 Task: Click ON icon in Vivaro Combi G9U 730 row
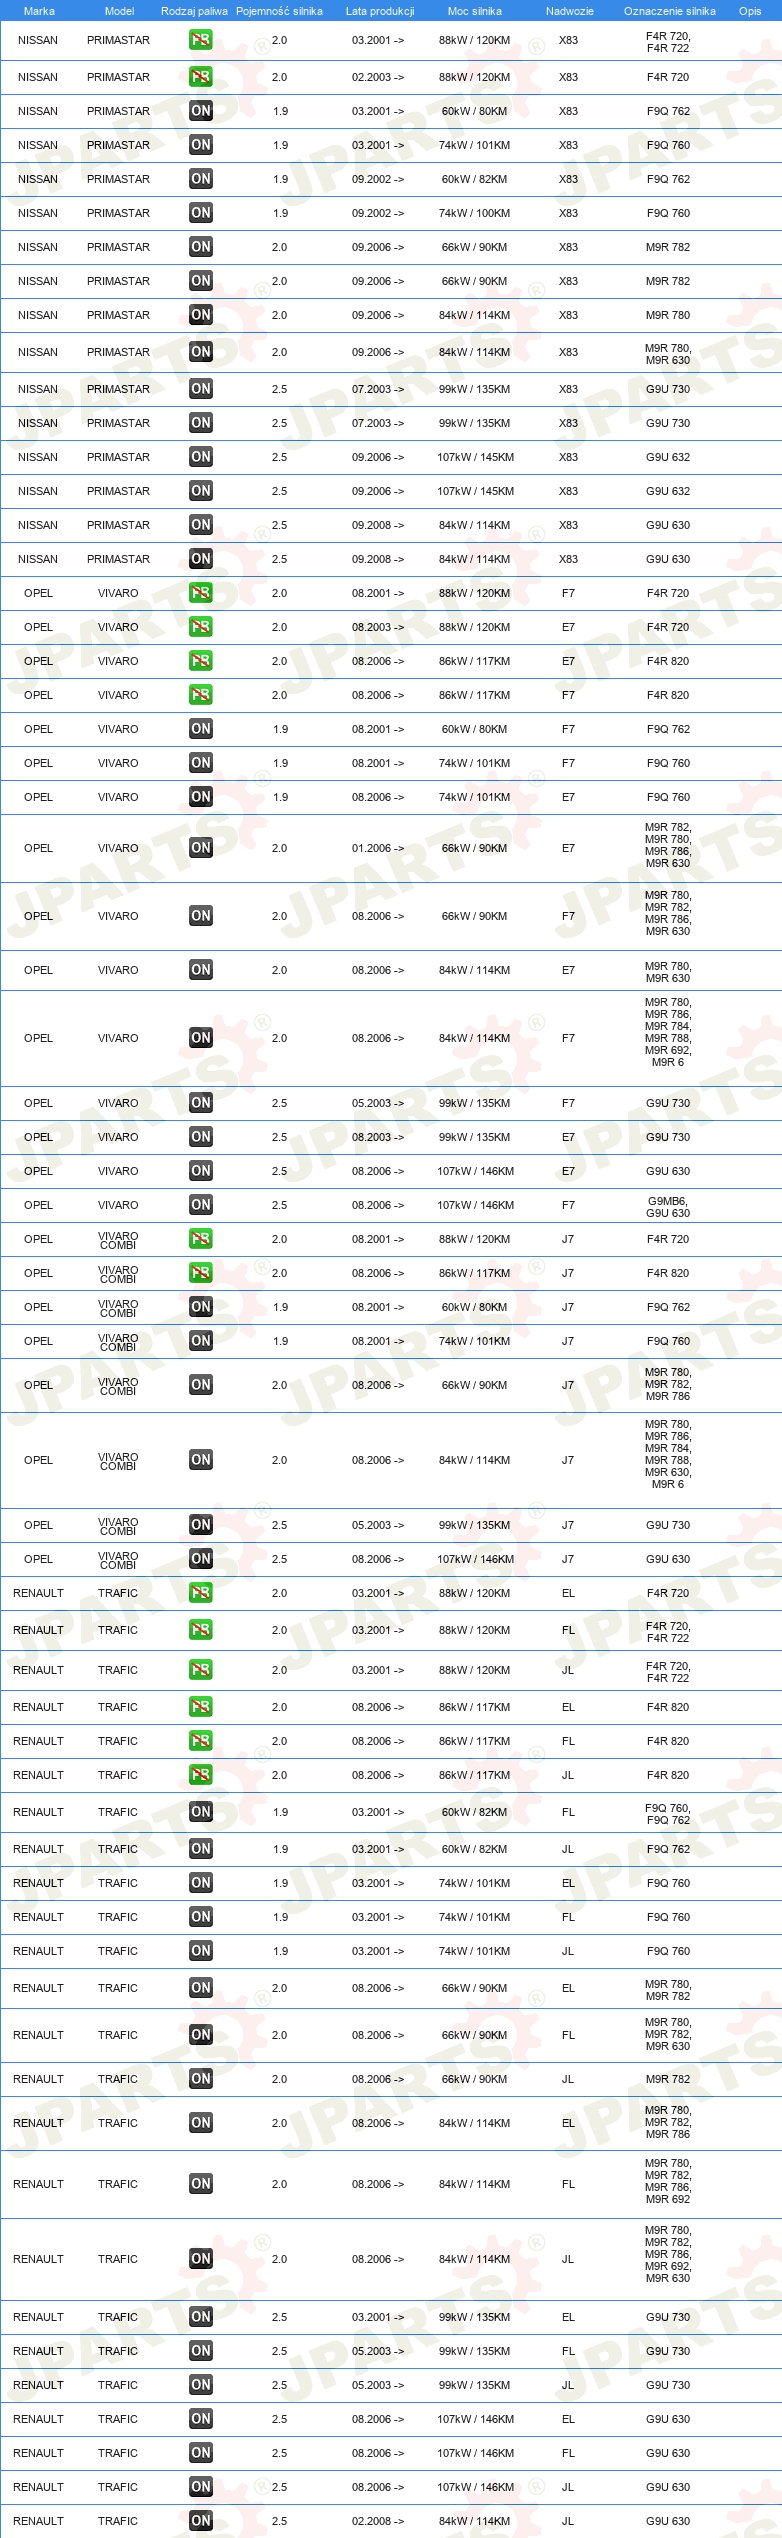201,1525
